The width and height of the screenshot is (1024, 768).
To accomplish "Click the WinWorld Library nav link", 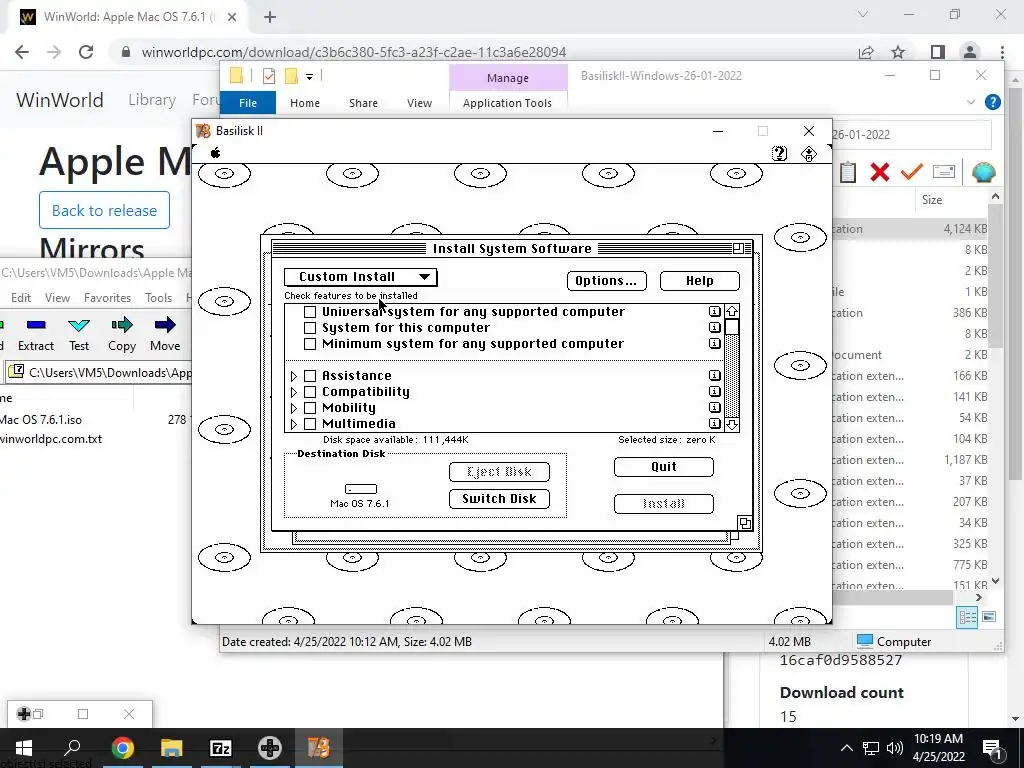I will pos(152,100).
